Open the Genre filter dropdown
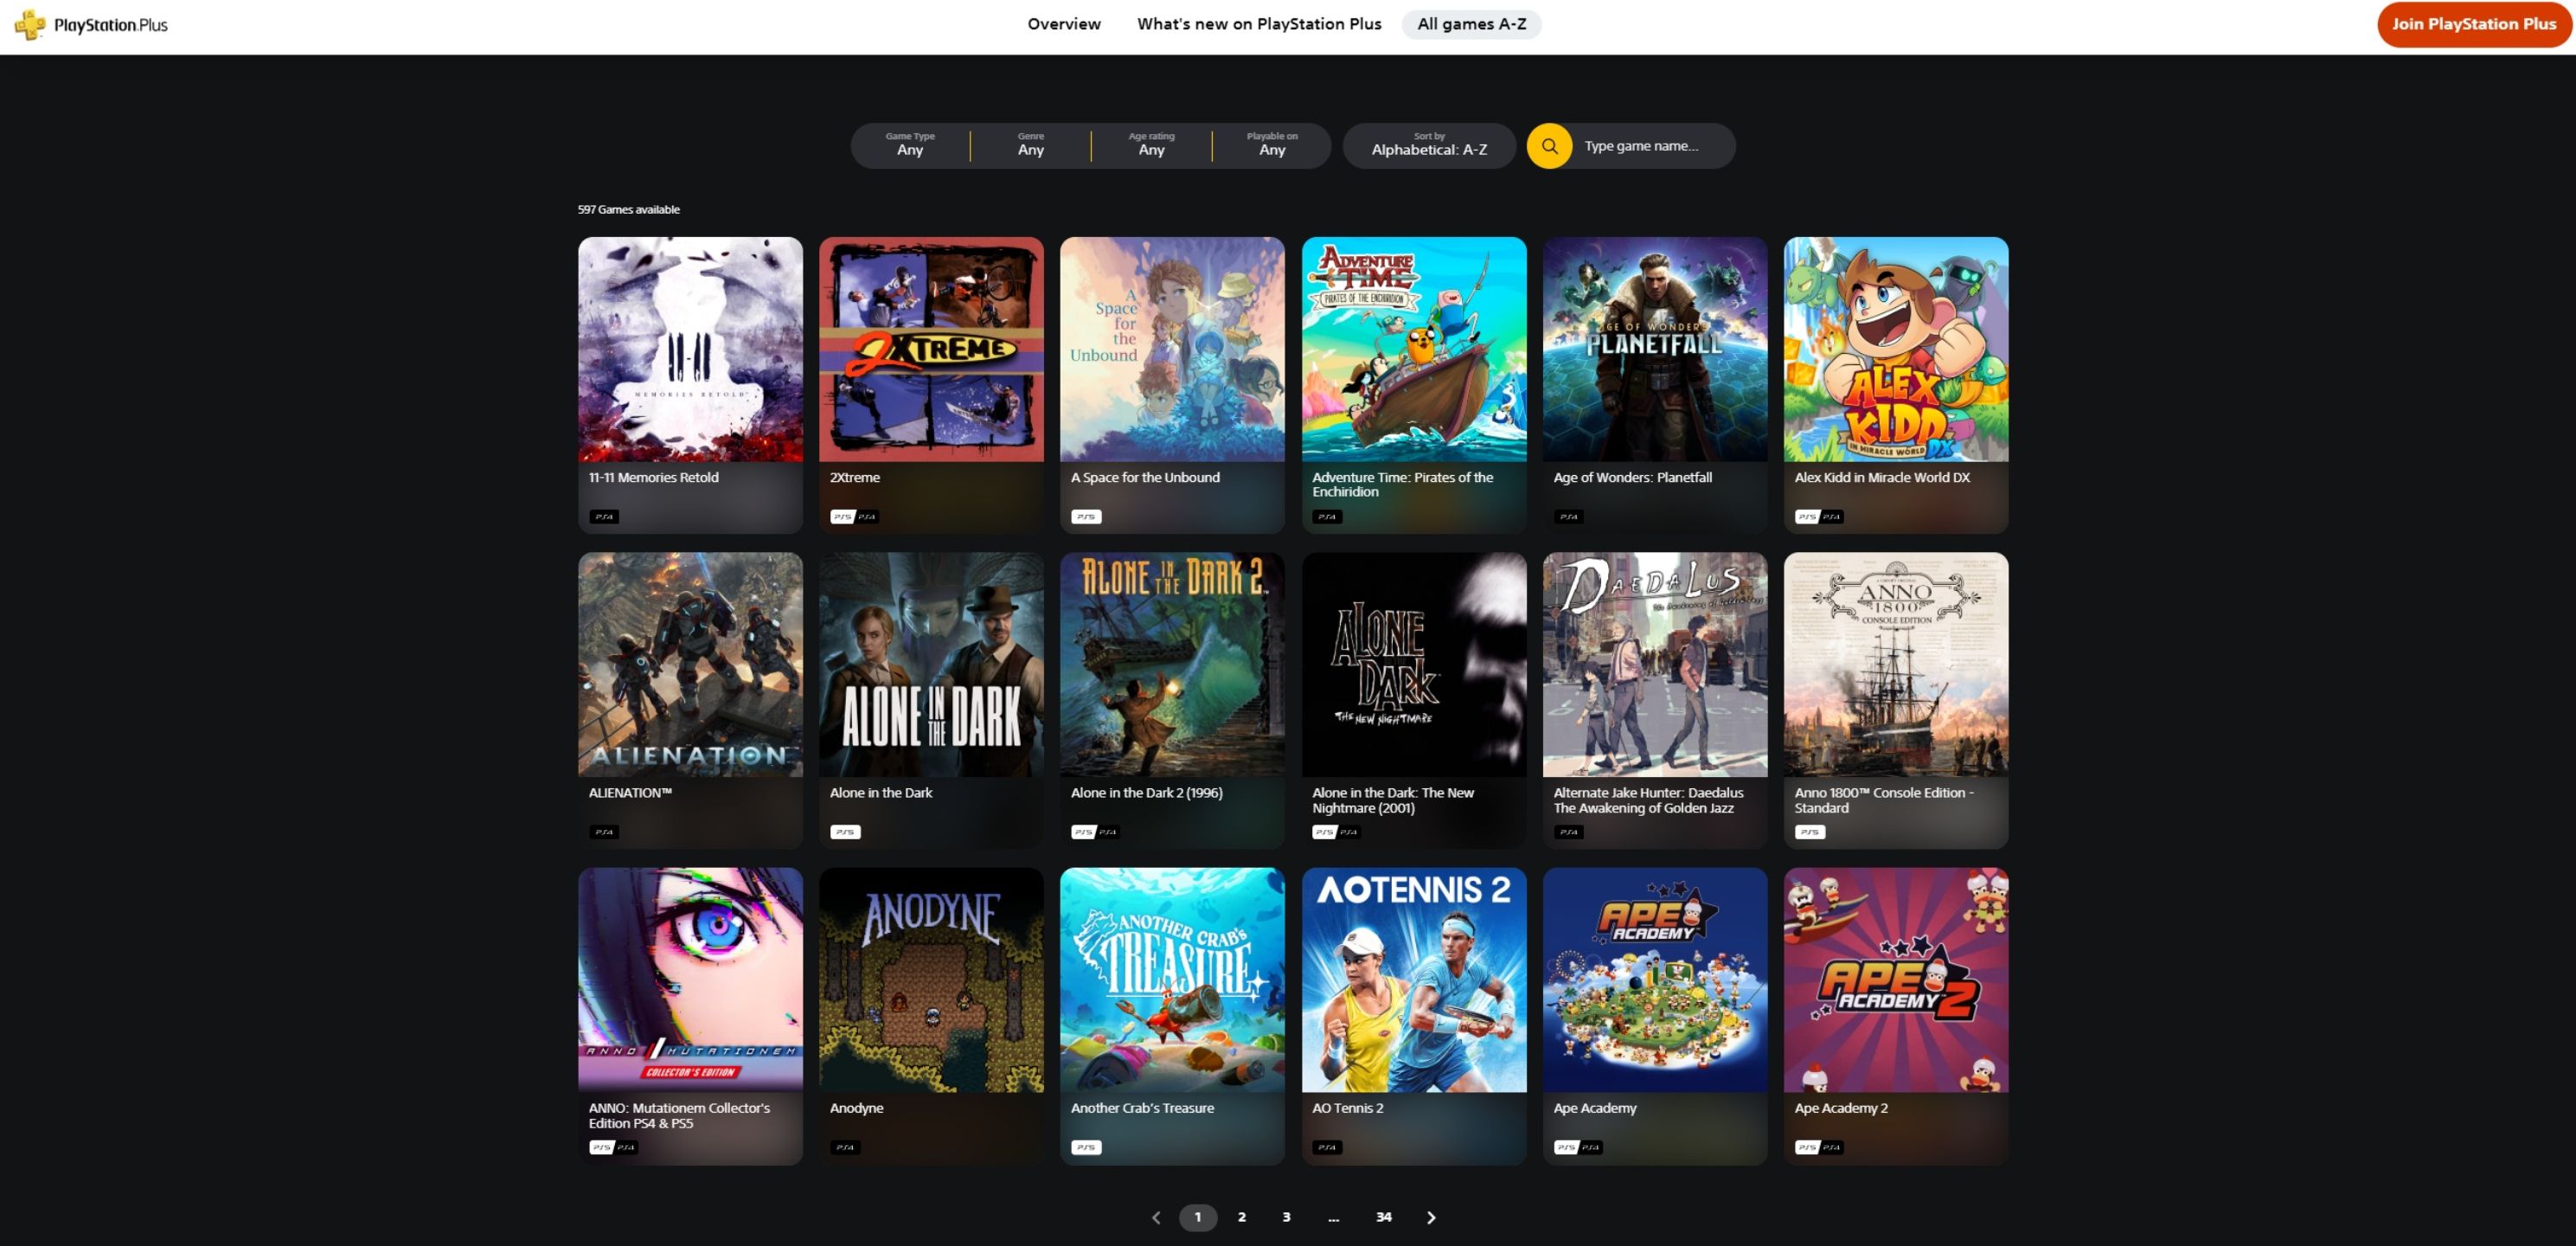This screenshot has height=1246, width=2576. (x=1031, y=146)
